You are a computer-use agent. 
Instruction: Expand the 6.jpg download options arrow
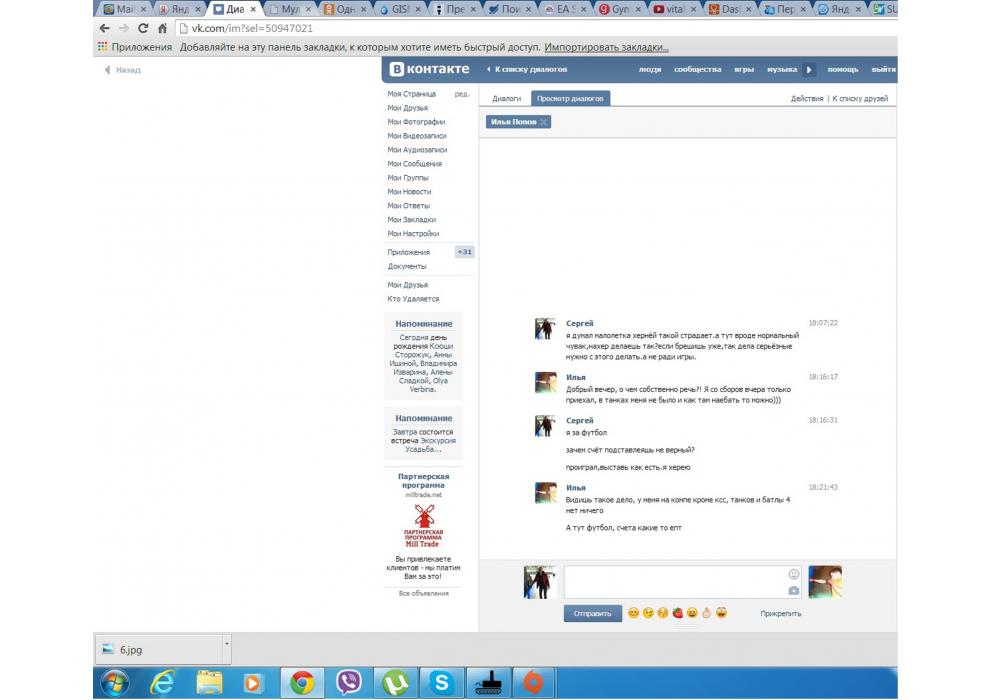[227, 643]
